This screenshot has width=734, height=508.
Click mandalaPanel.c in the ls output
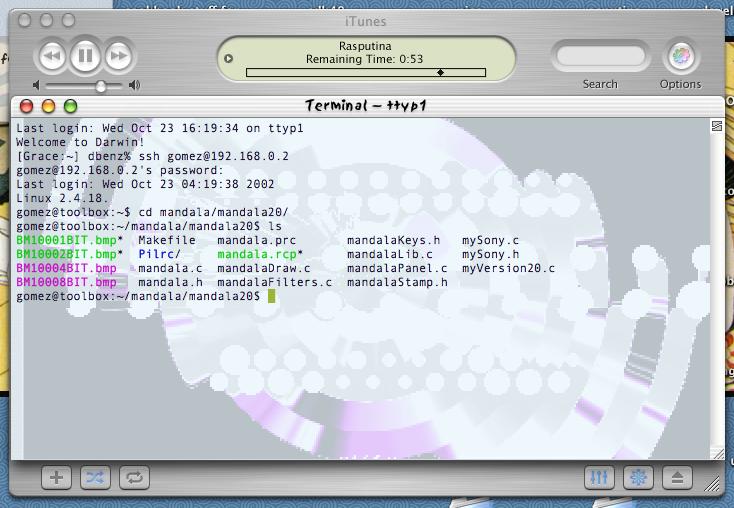[397, 268]
